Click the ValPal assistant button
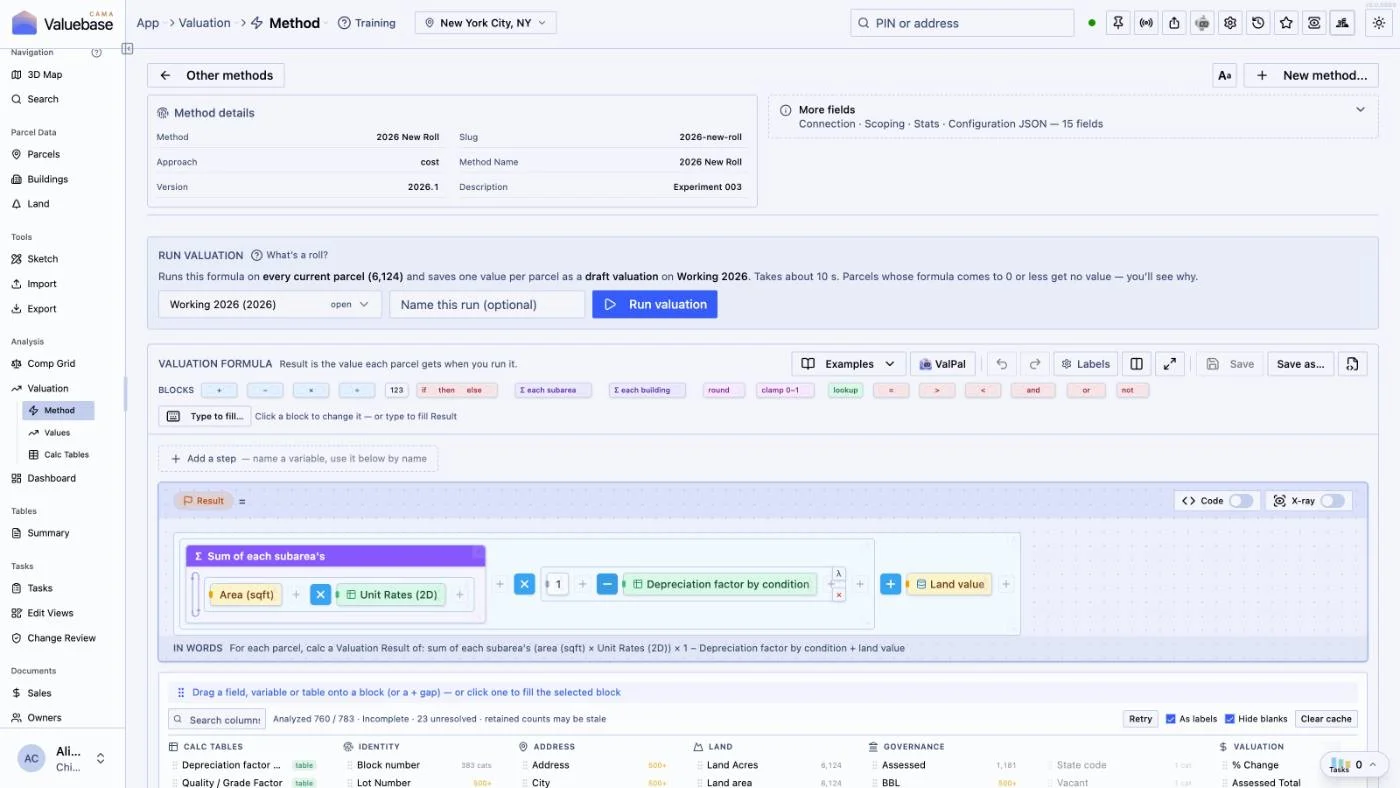 point(942,364)
